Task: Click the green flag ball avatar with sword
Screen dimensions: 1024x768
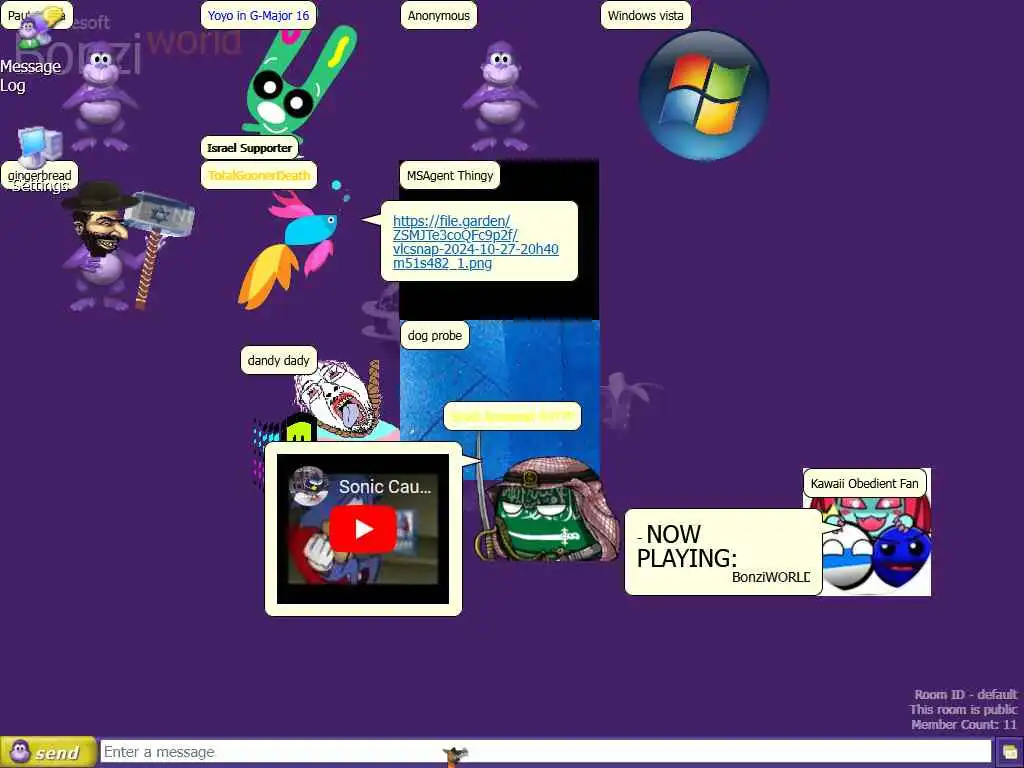Action: pyautogui.click(x=545, y=511)
